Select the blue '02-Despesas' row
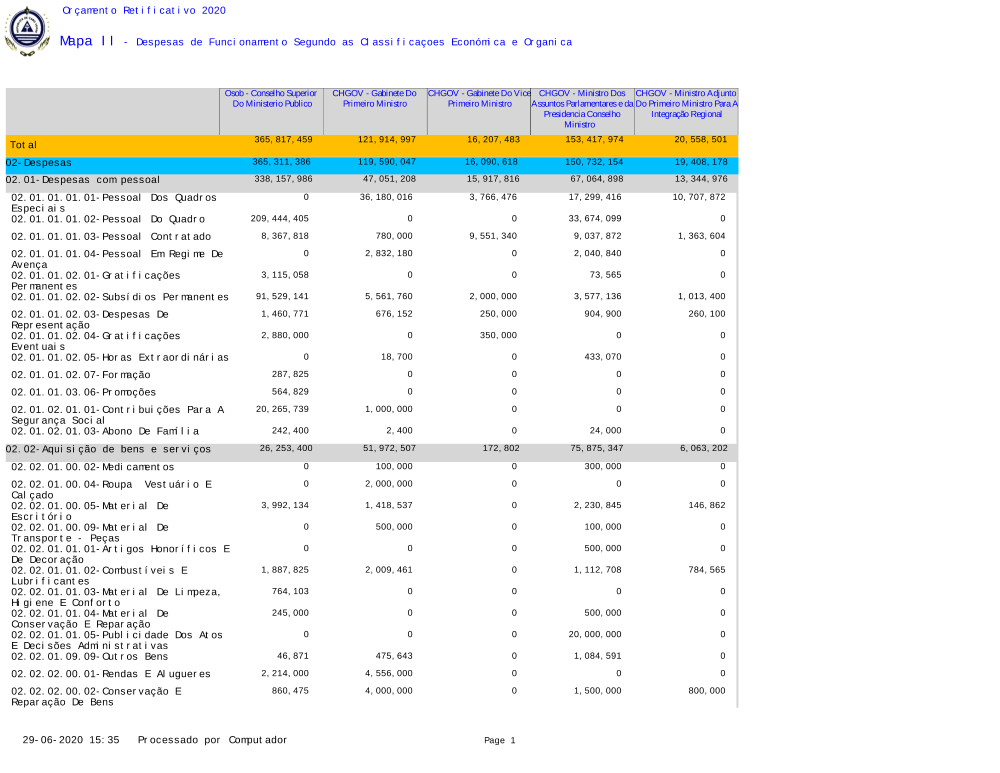 click(39, 162)
